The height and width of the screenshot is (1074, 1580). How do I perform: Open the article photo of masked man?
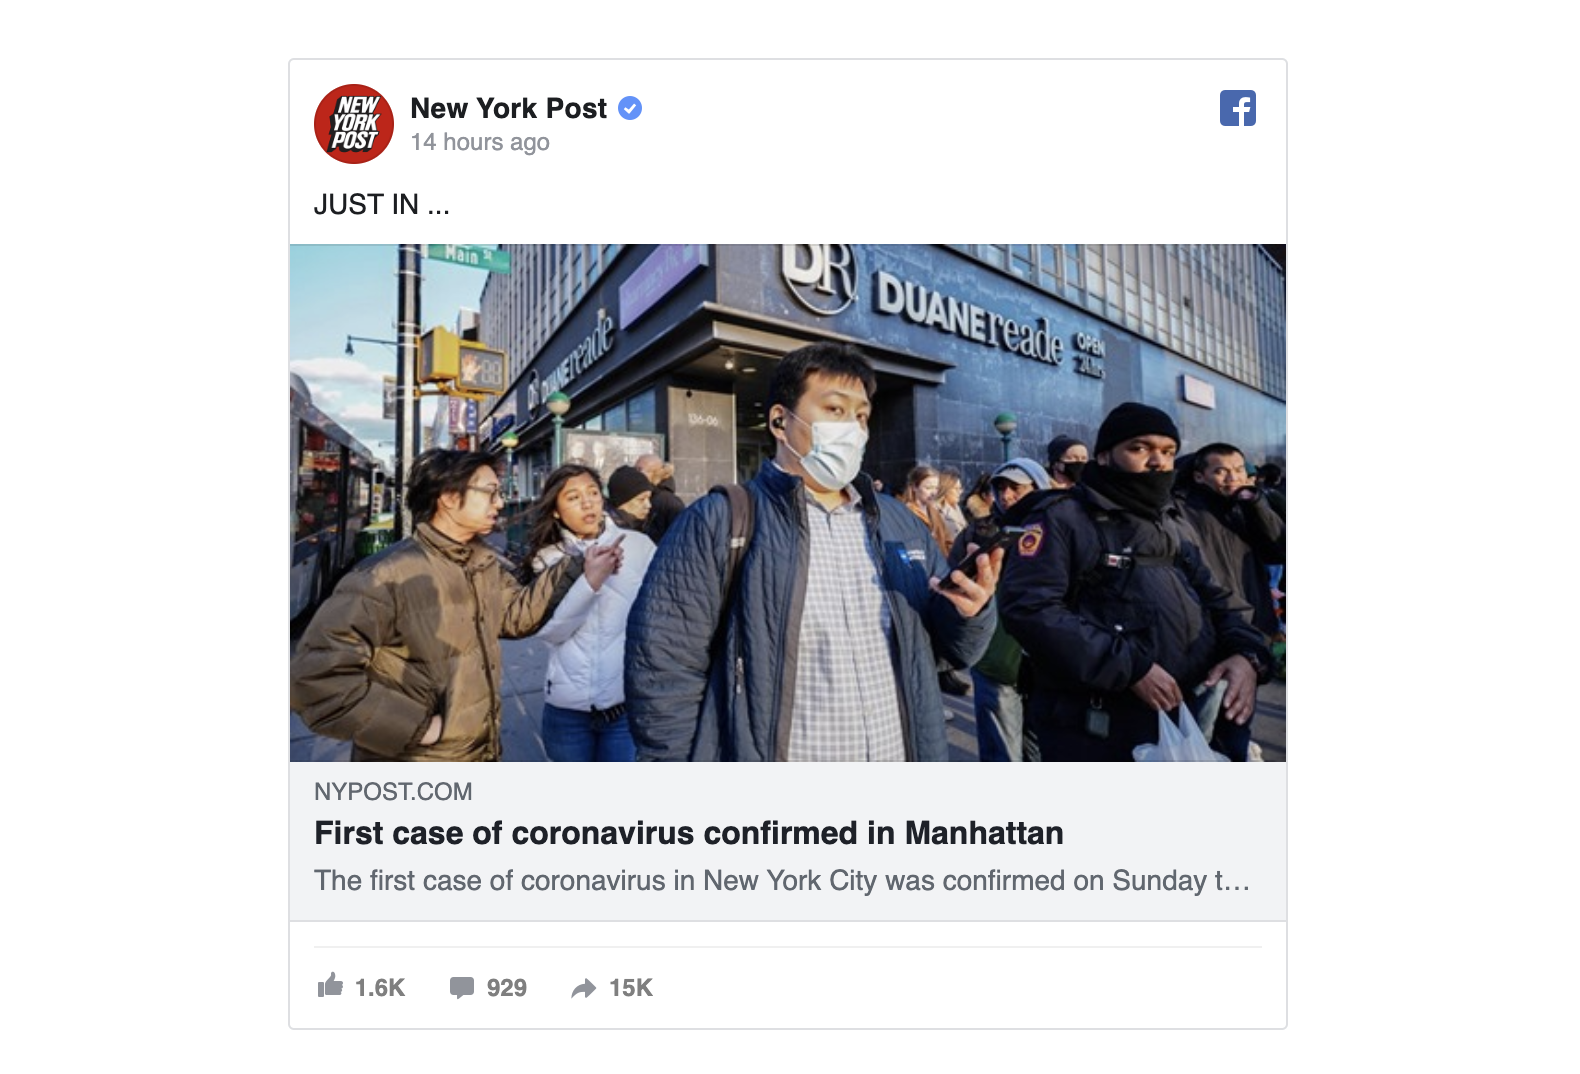coord(788,503)
